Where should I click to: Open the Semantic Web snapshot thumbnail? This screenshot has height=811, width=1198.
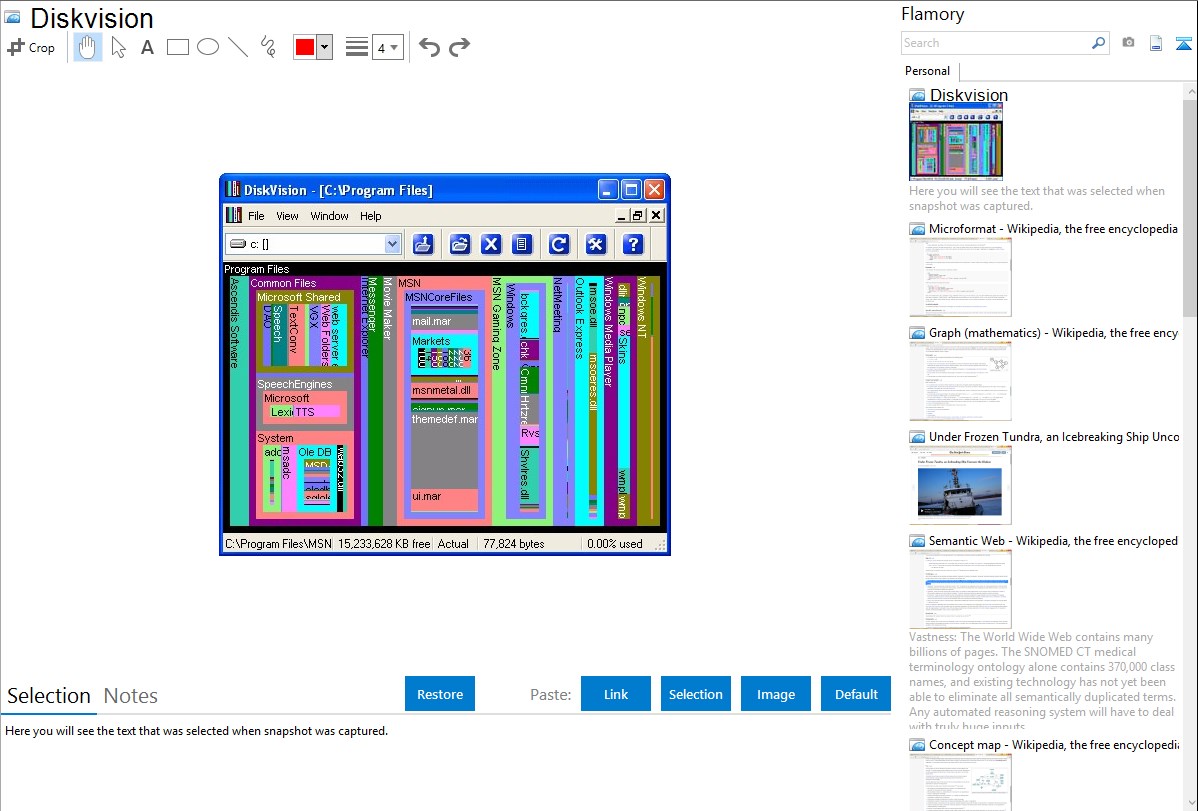(960, 589)
